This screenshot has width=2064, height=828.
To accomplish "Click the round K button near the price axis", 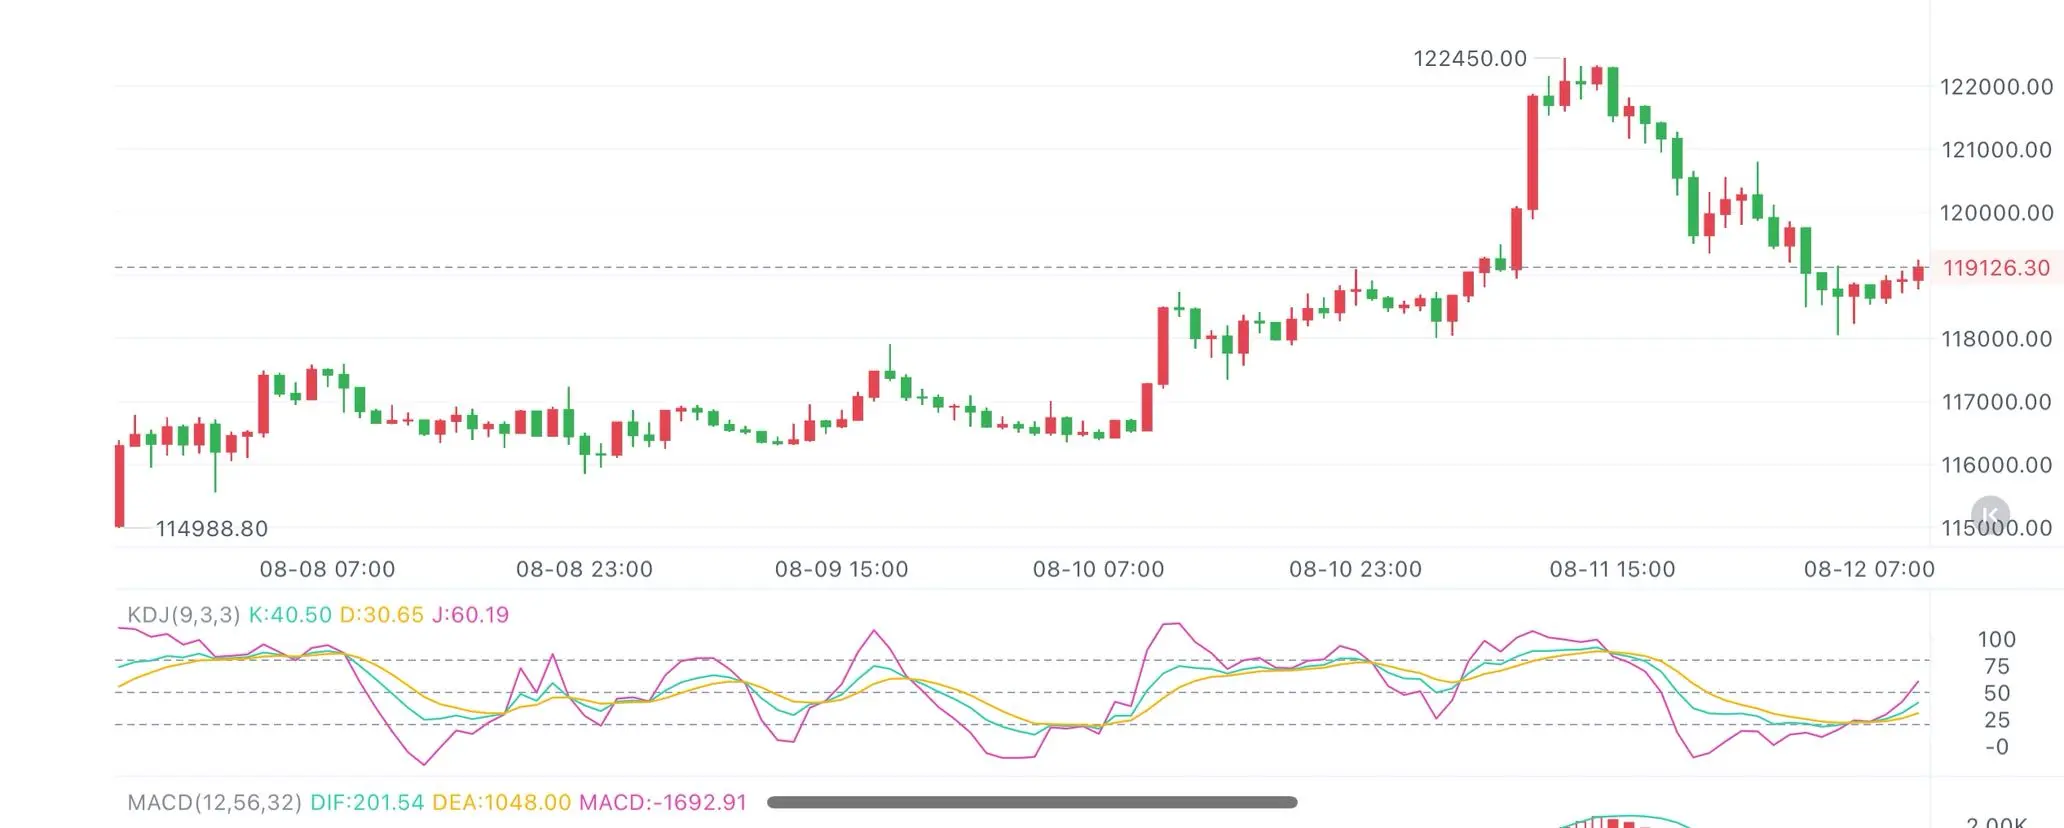I will point(1990,515).
